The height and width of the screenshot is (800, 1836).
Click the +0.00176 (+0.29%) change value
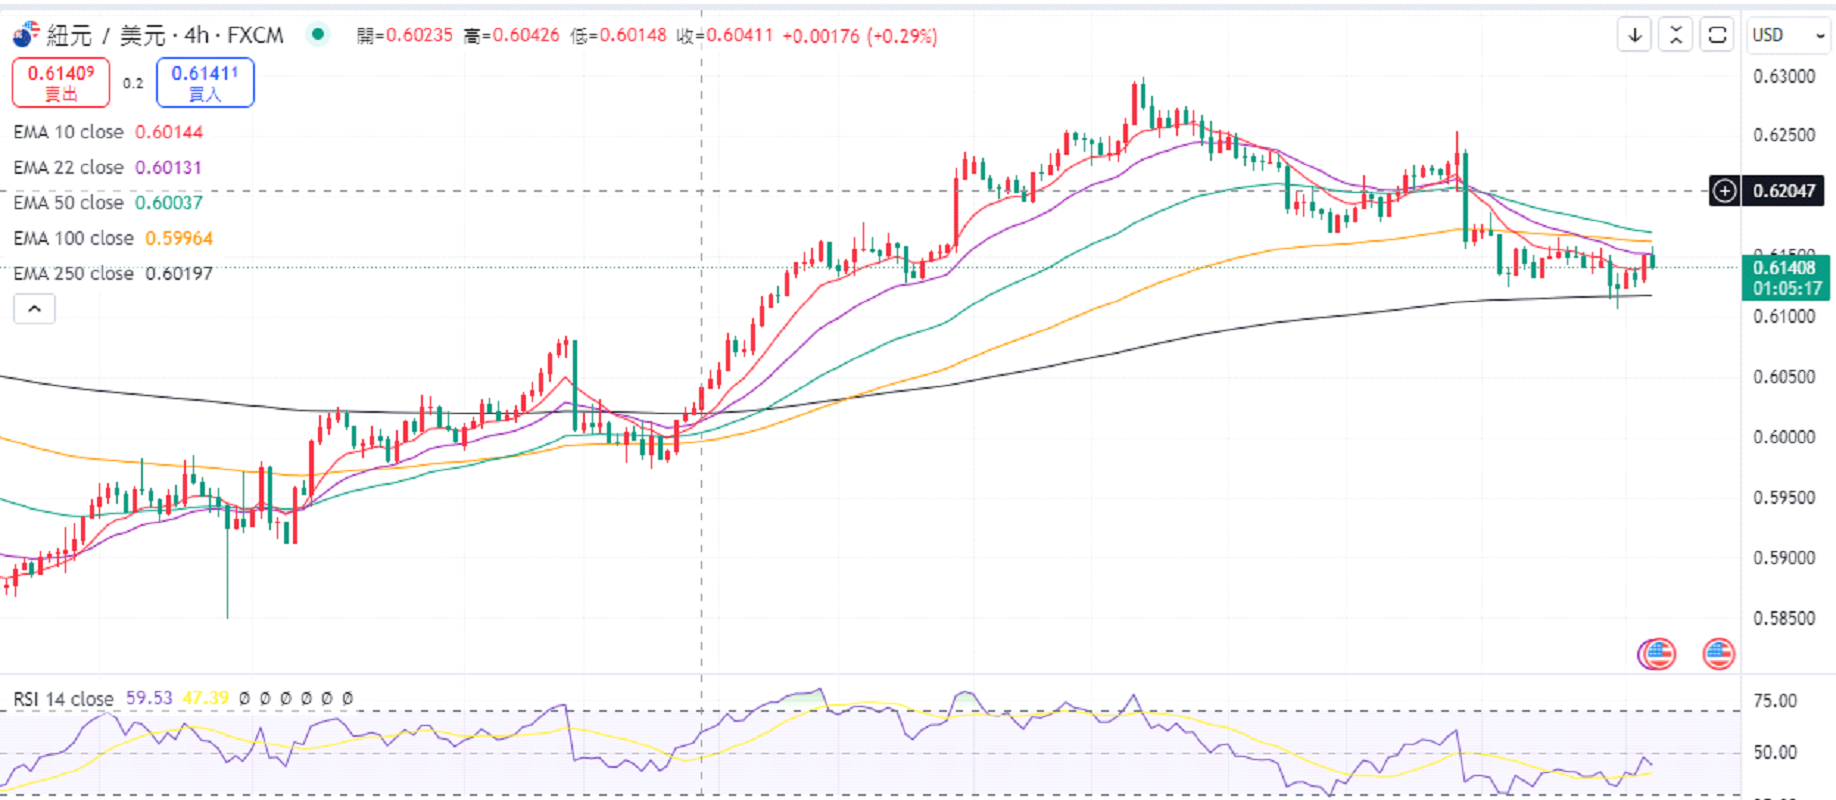pyautogui.click(x=860, y=36)
